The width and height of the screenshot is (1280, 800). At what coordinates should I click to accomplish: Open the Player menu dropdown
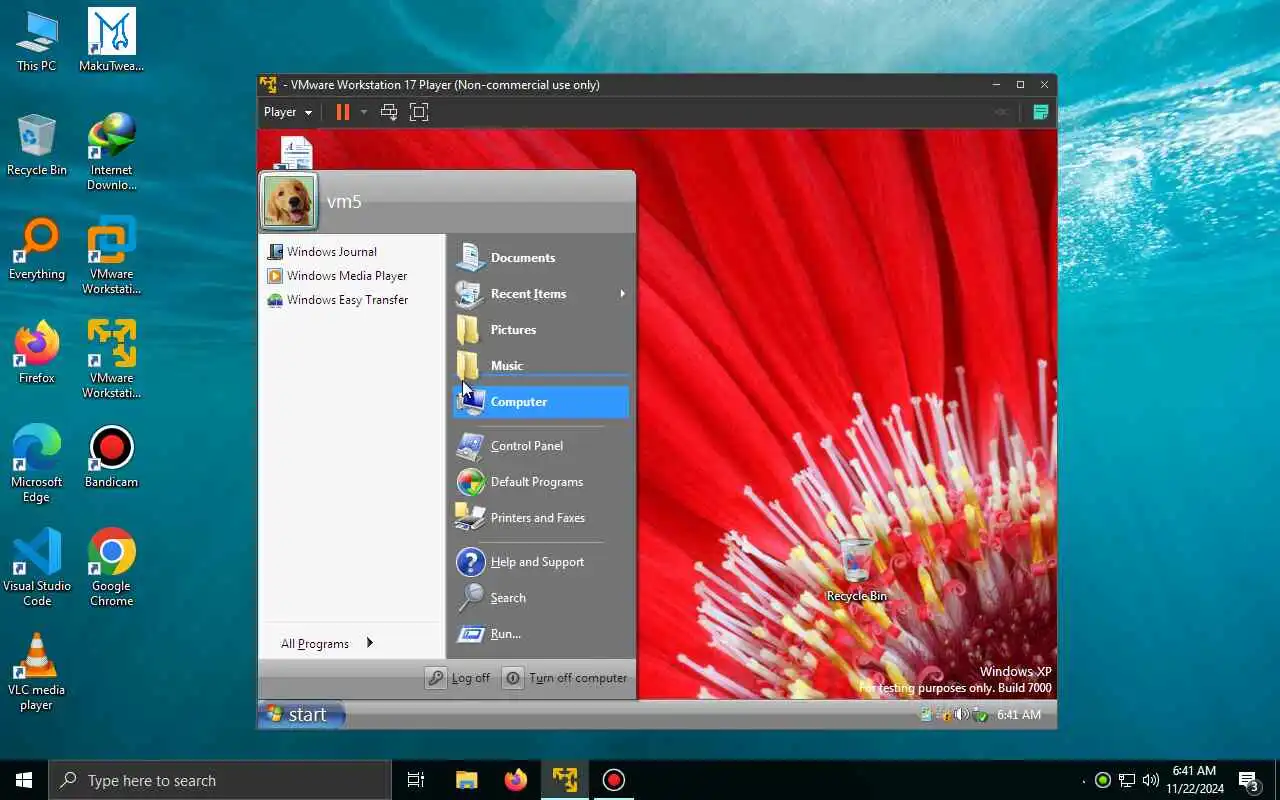(288, 112)
